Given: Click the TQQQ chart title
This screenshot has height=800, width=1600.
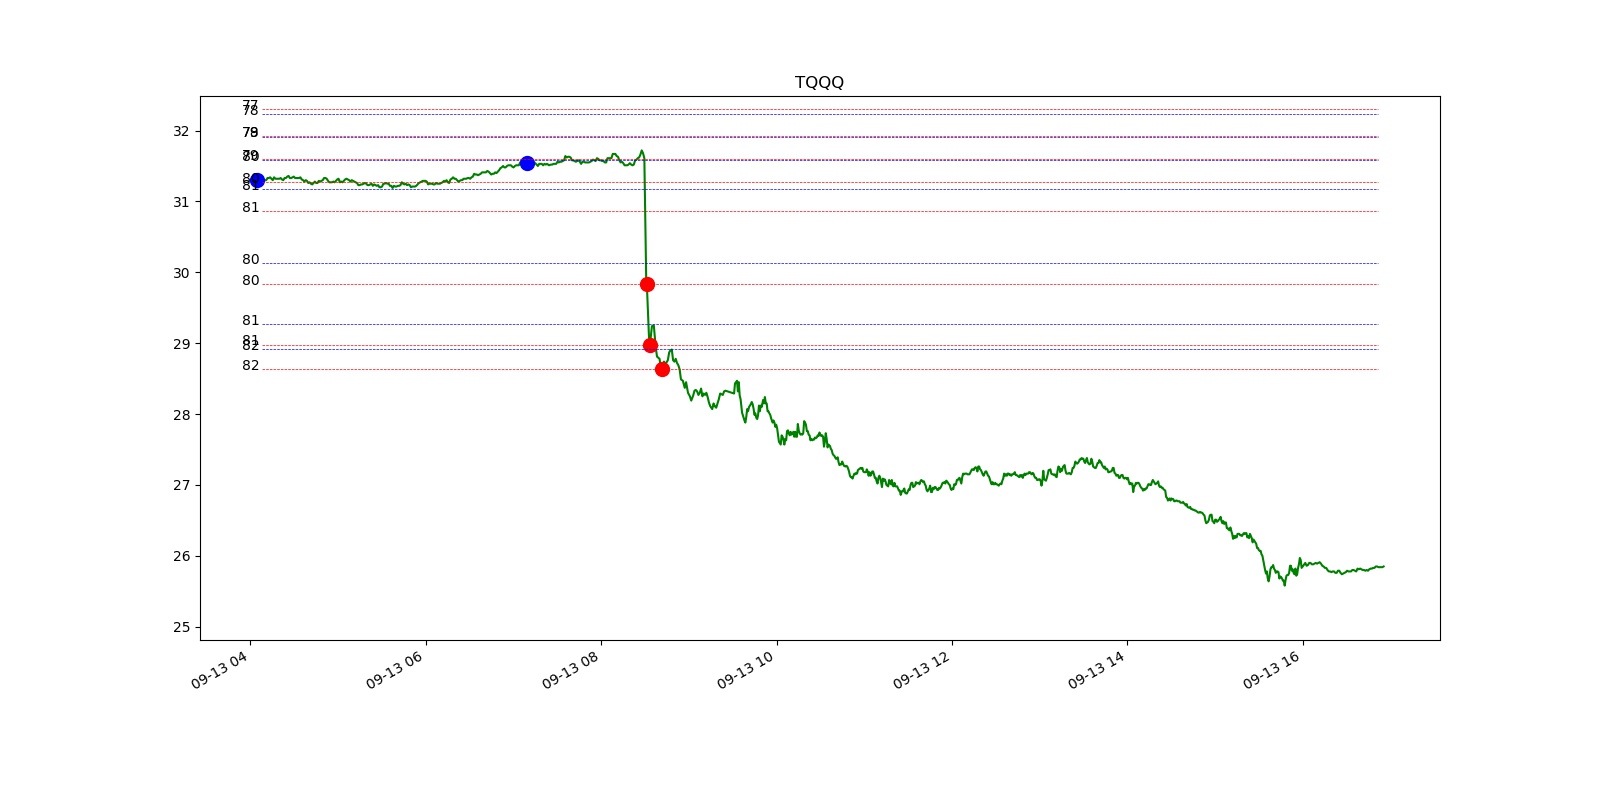Looking at the screenshot, I should click(819, 82).
